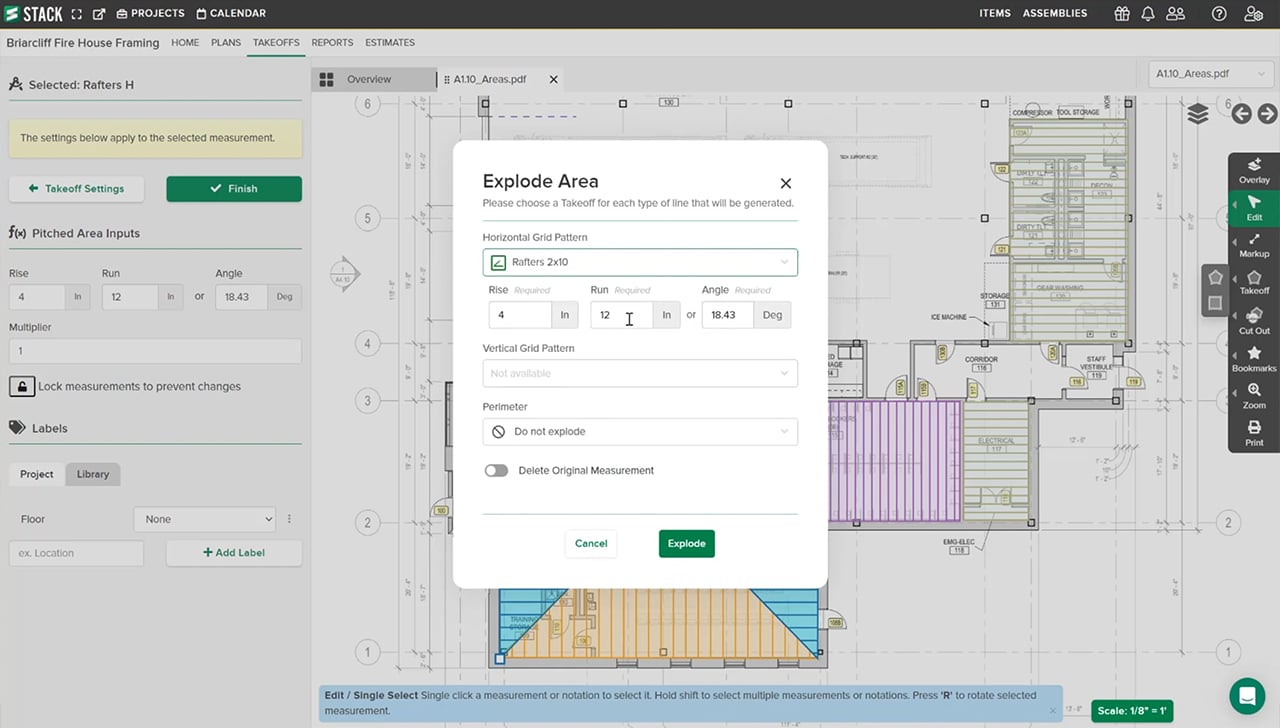The image size is (1280, 728).
Task: Select the Library labels tab
Action: [x=93, y=474]
